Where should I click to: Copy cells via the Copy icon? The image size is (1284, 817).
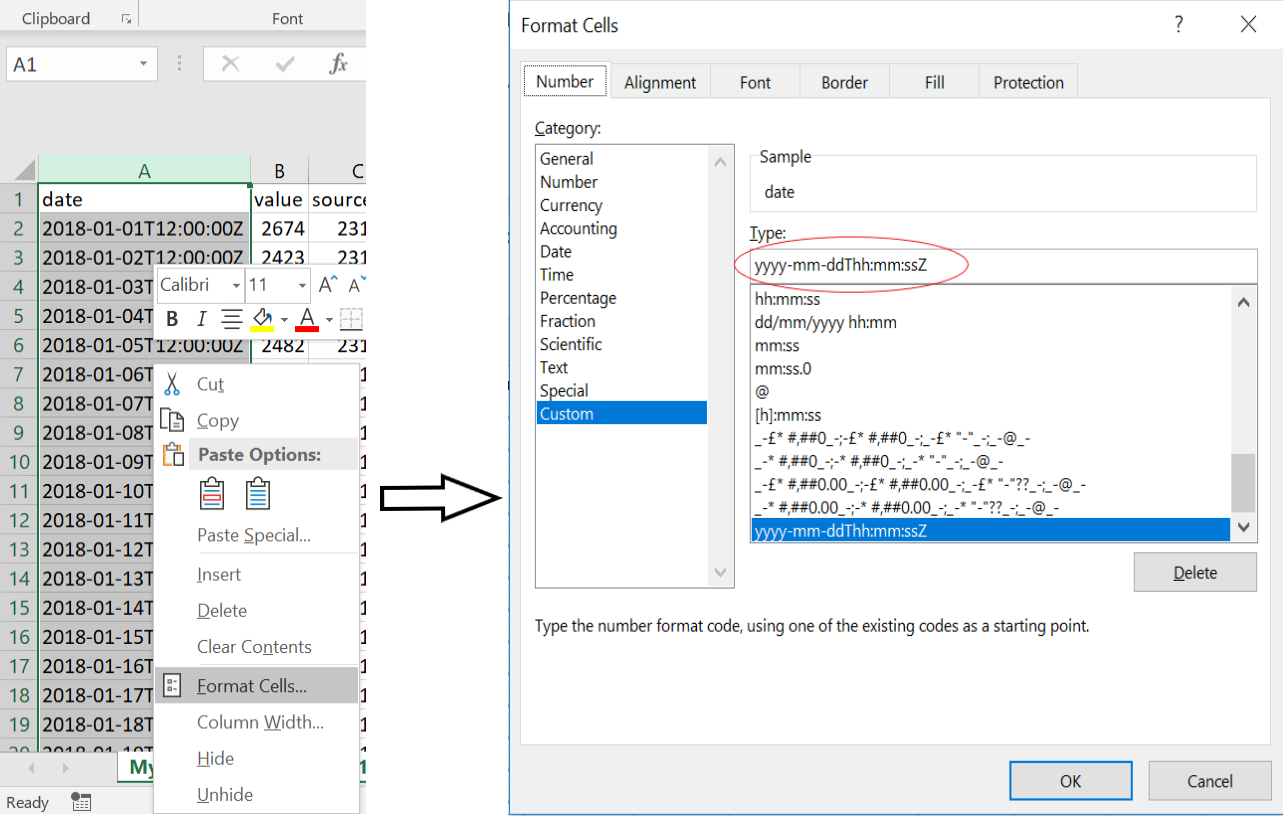(171, 420)
